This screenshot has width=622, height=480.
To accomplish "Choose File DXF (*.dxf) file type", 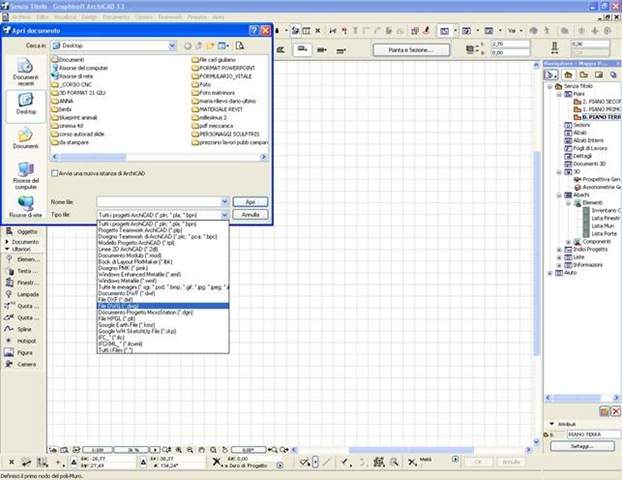I will tap(163, 300).
